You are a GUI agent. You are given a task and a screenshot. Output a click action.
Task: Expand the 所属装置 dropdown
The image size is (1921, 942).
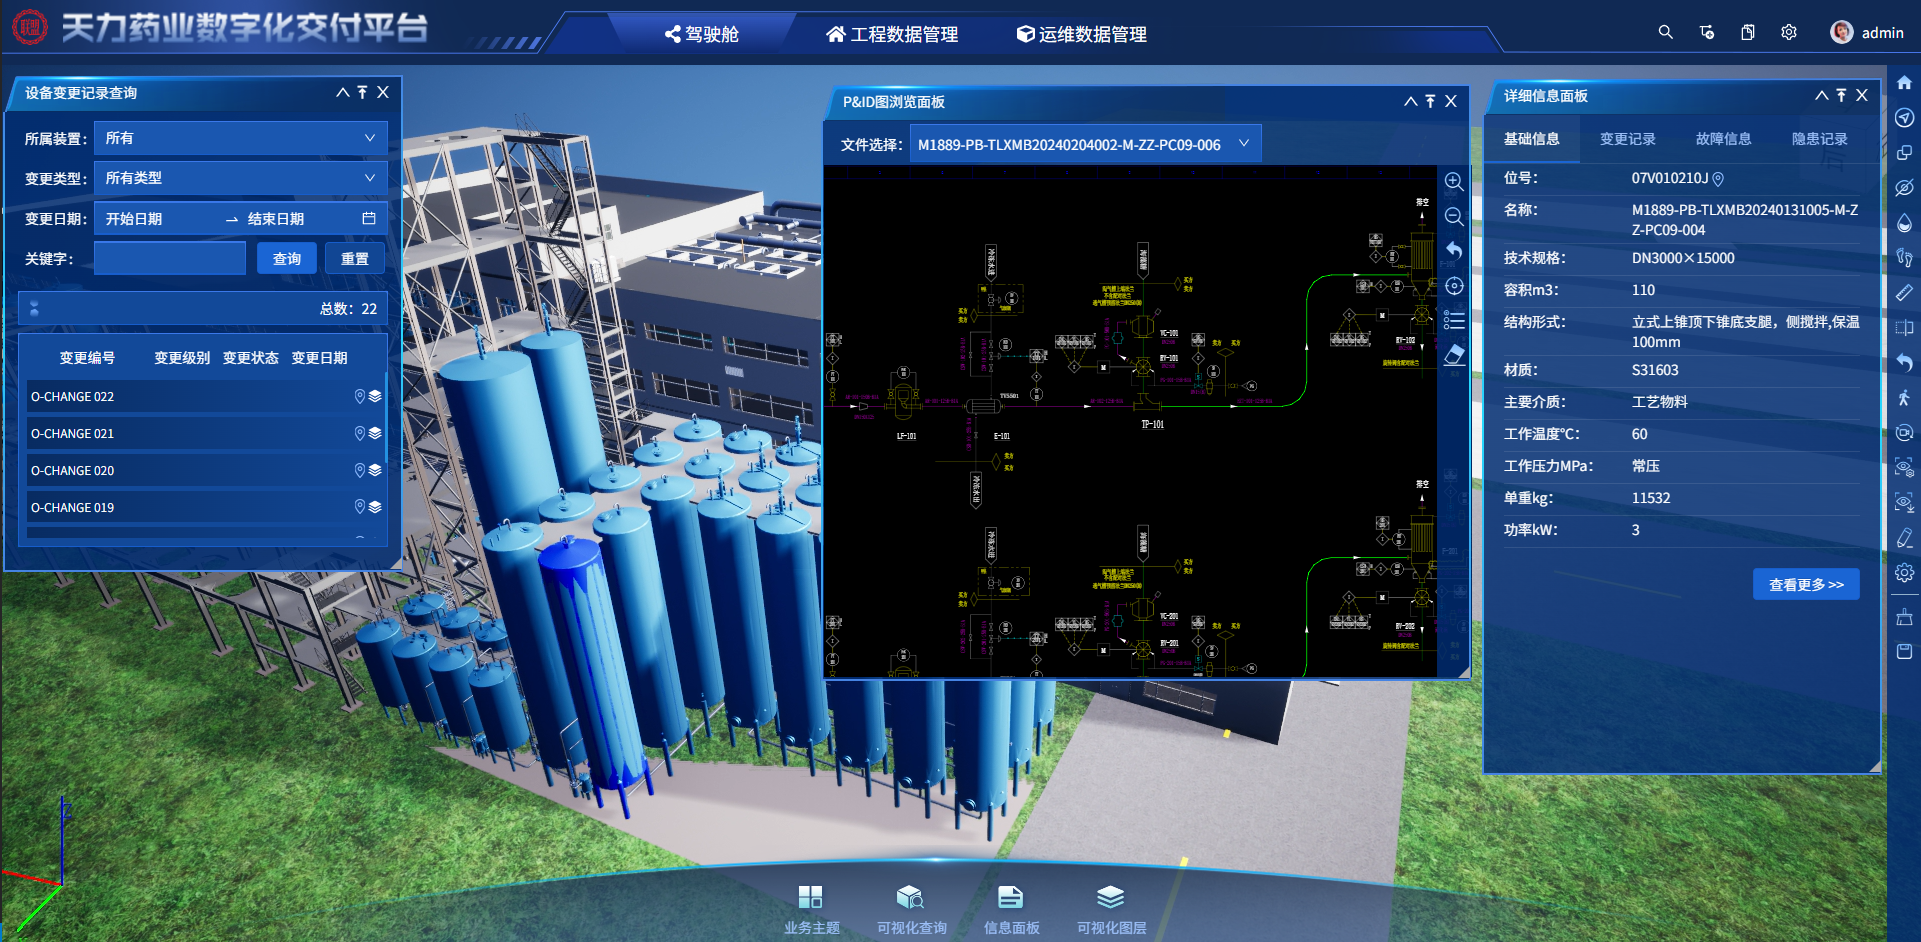[x=241, y=138]
